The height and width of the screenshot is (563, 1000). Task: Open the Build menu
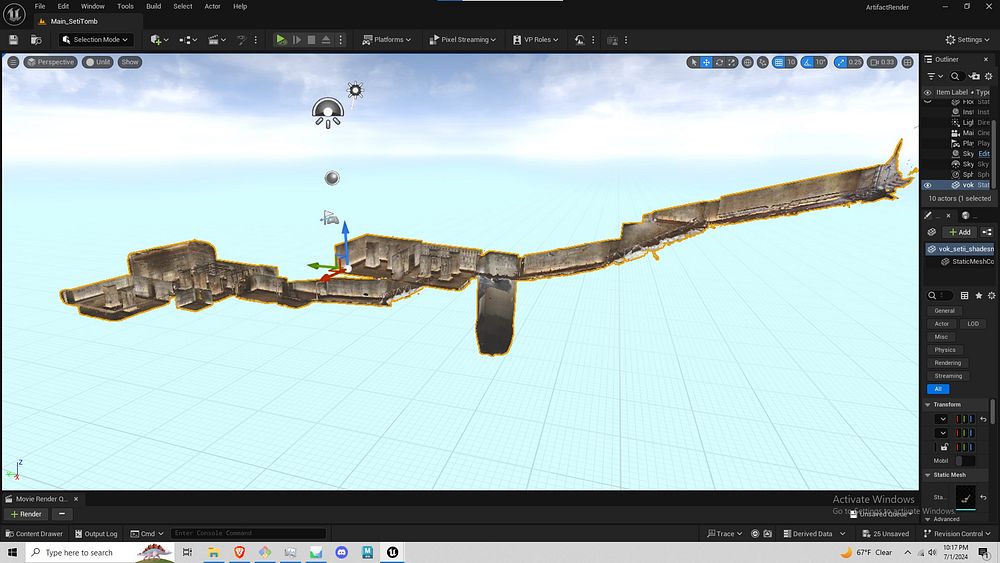pos(153,6)
